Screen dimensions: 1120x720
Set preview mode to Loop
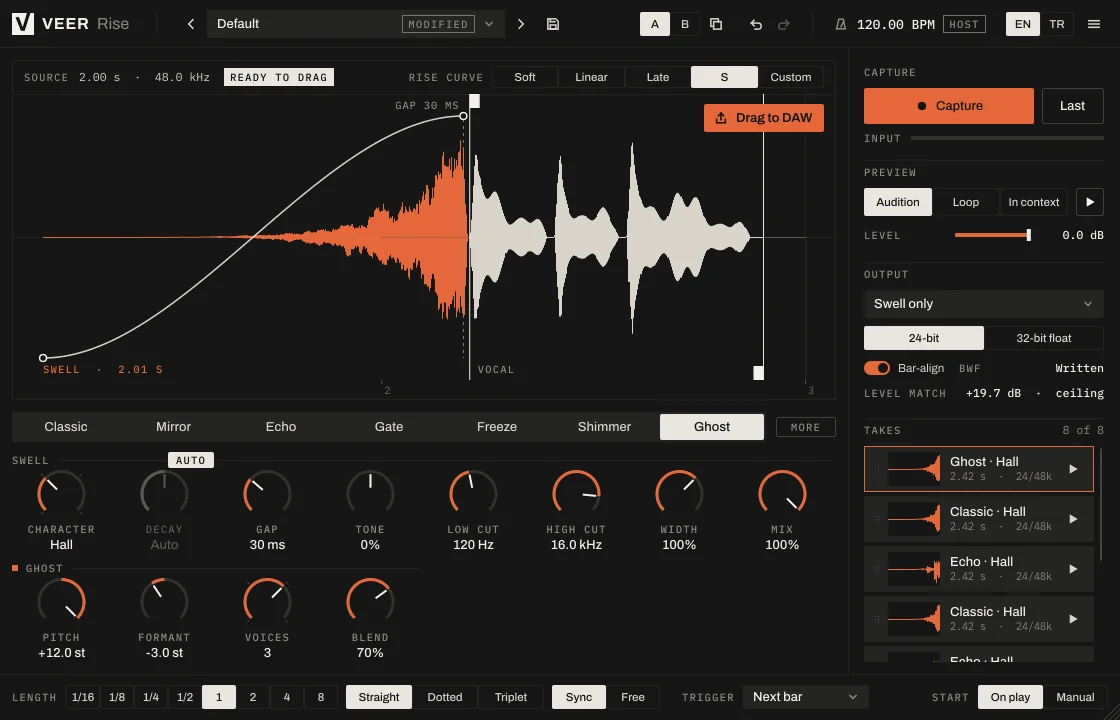pos(966,202)
